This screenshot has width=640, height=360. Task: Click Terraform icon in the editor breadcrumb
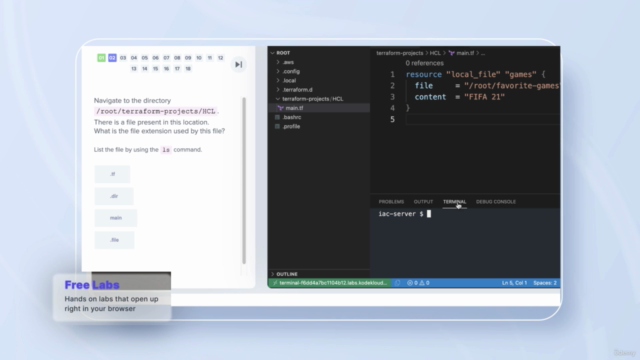coord(451,53)
